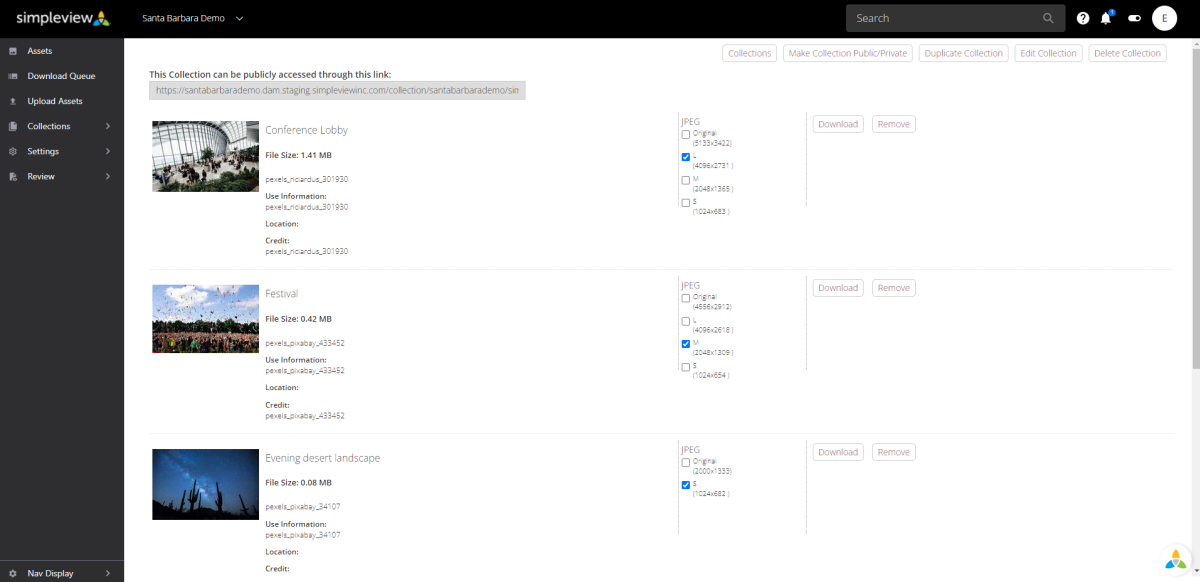Select the public collection link field
Screen dimensions: 1200x582
[x=337, y=90]
